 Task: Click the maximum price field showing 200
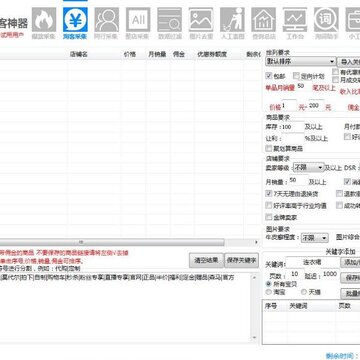pyautogui.click(x=316, y=106)
